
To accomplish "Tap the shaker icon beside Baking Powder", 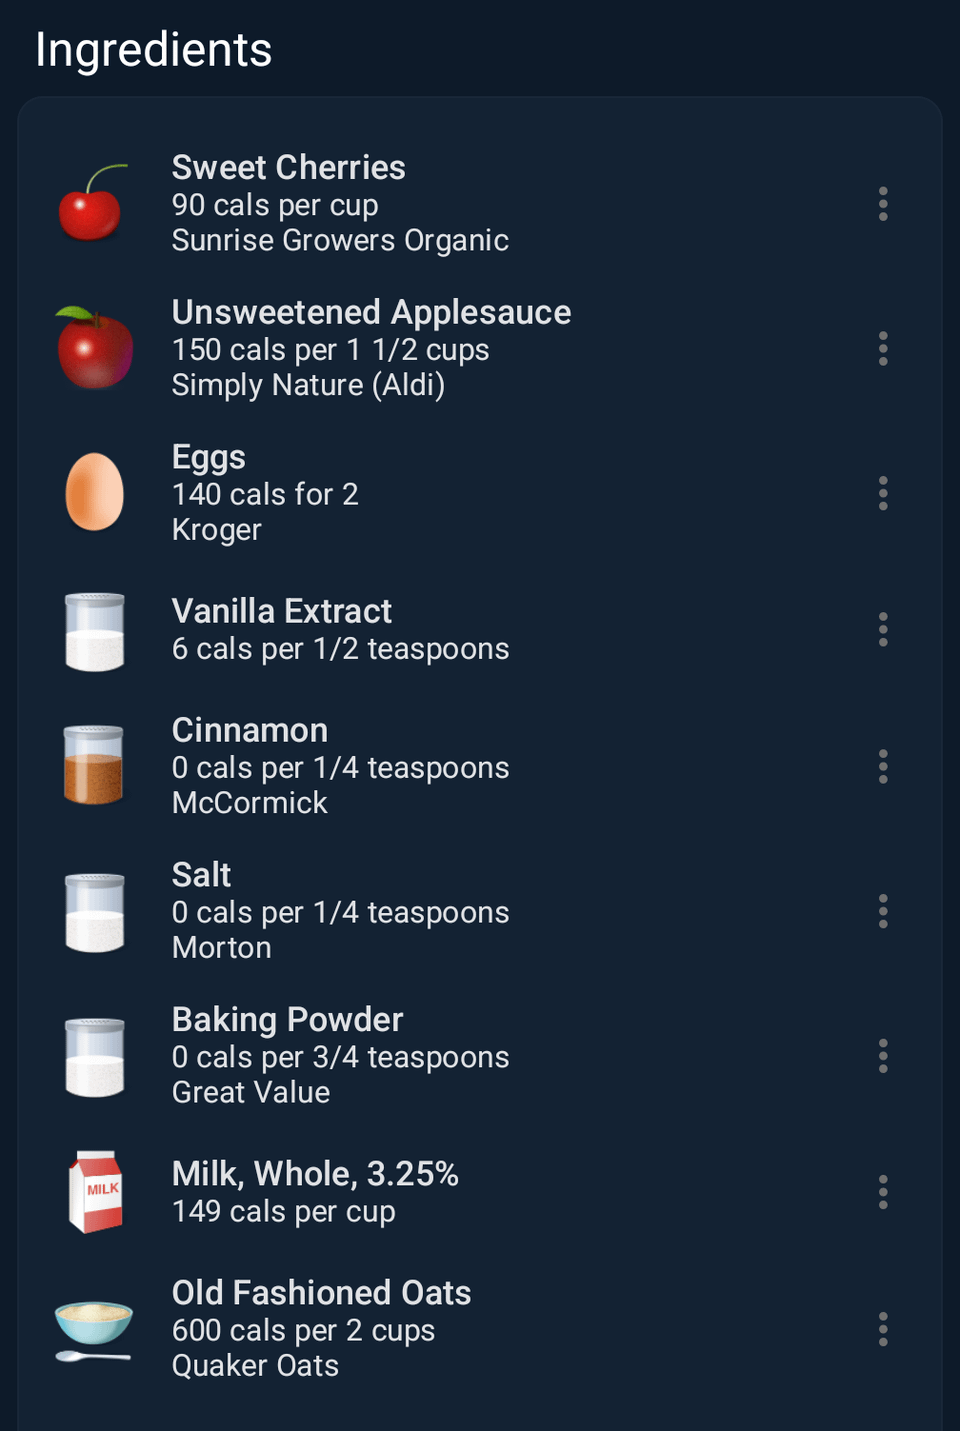I will [94, 1057].
